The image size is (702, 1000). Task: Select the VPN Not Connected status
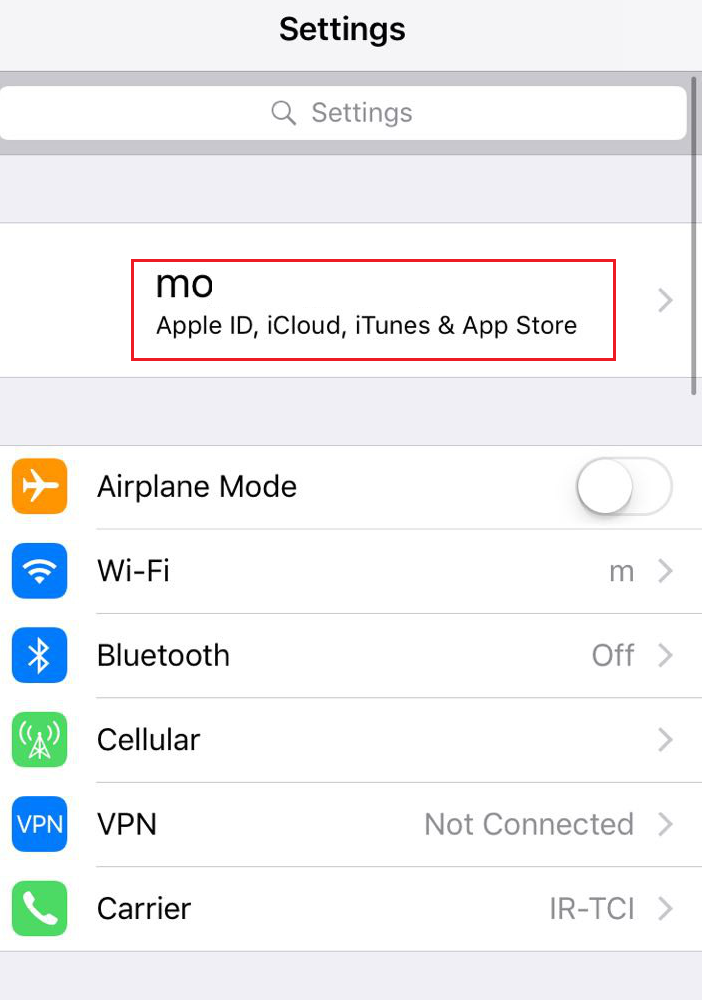point(529,824)
